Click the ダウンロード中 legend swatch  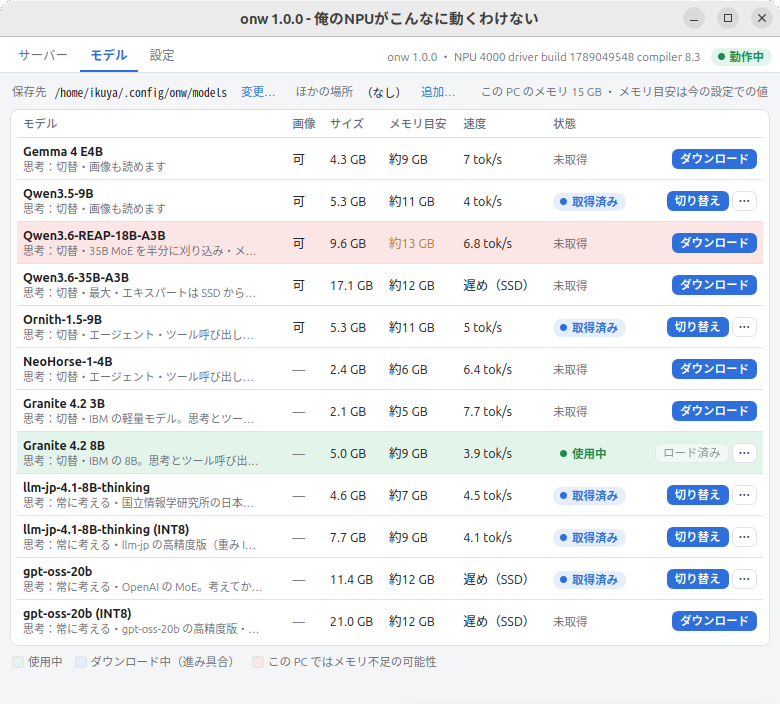click(81, 662)
